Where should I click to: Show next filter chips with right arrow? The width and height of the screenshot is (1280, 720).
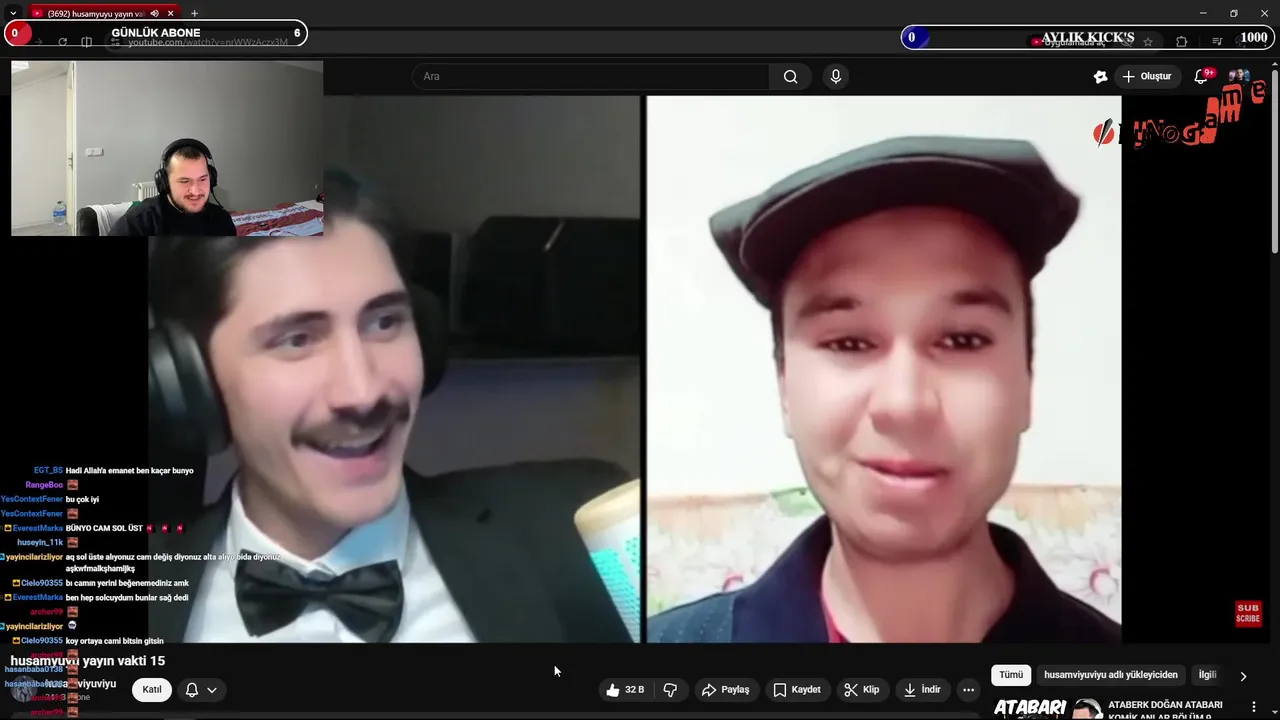tap(1243, 676)
